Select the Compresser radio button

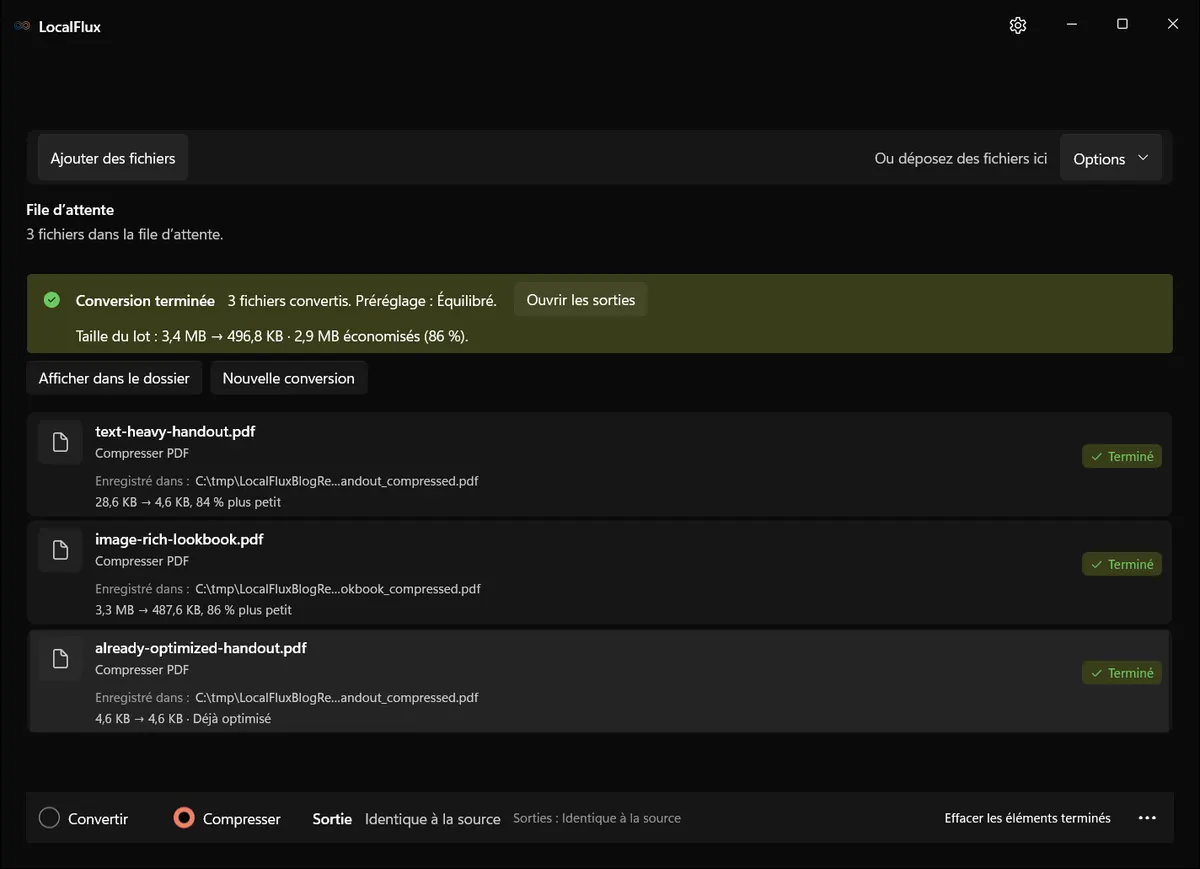pos(183,818)
